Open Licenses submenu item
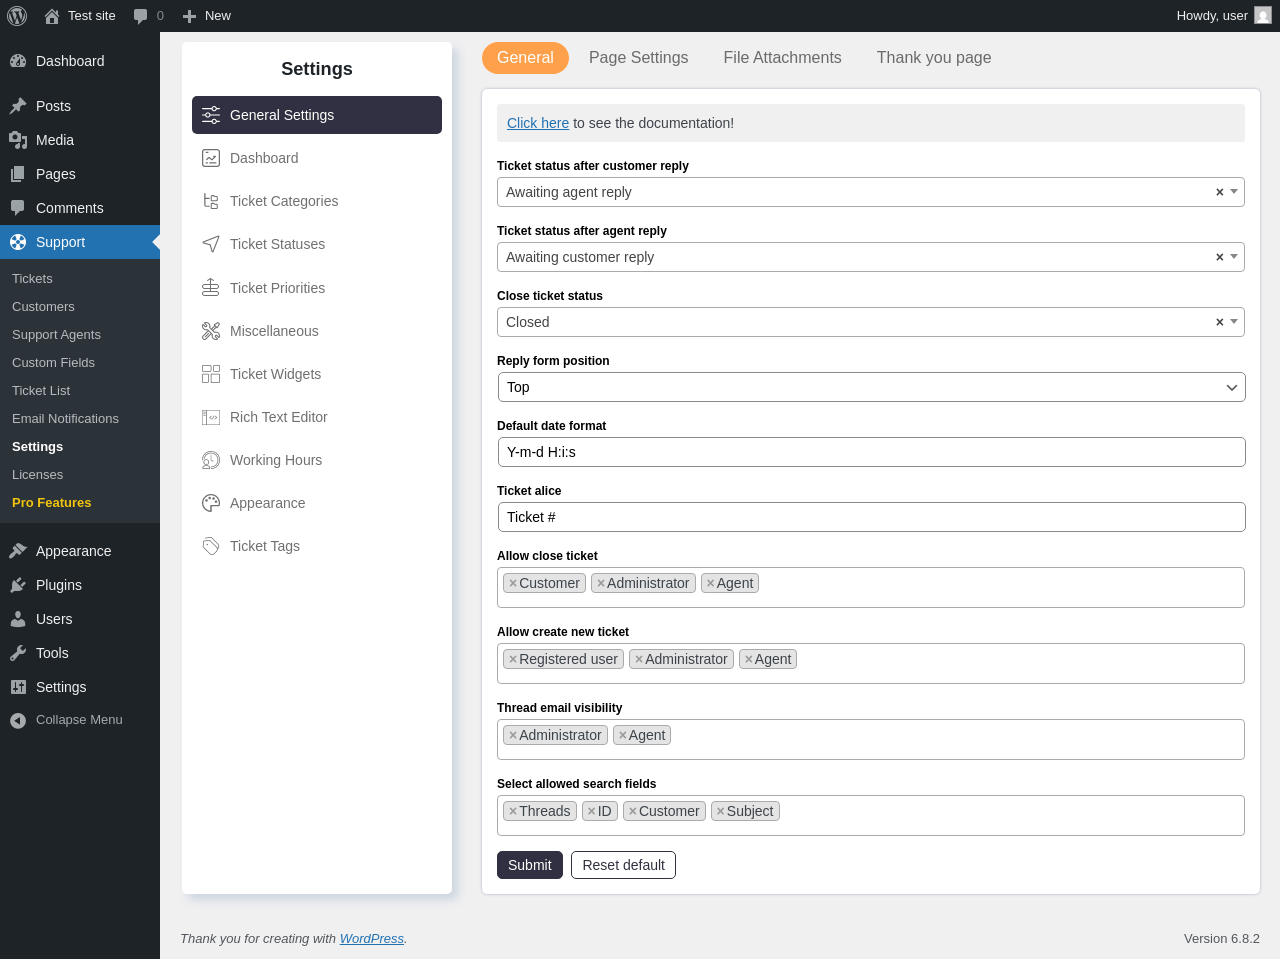 click(37, 475)
